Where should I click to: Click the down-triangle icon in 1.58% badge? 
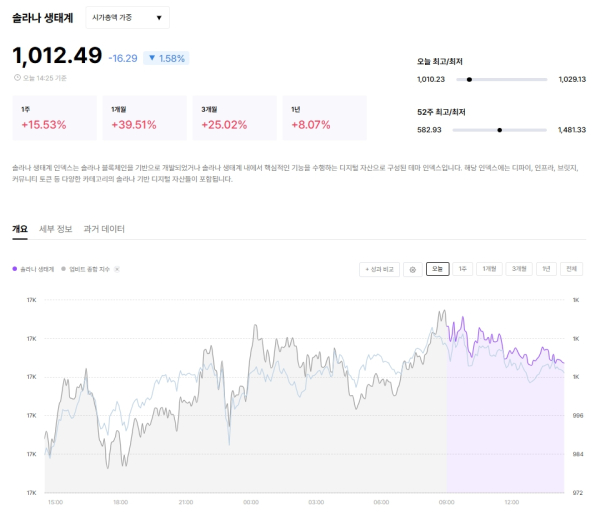coord(152,59)
